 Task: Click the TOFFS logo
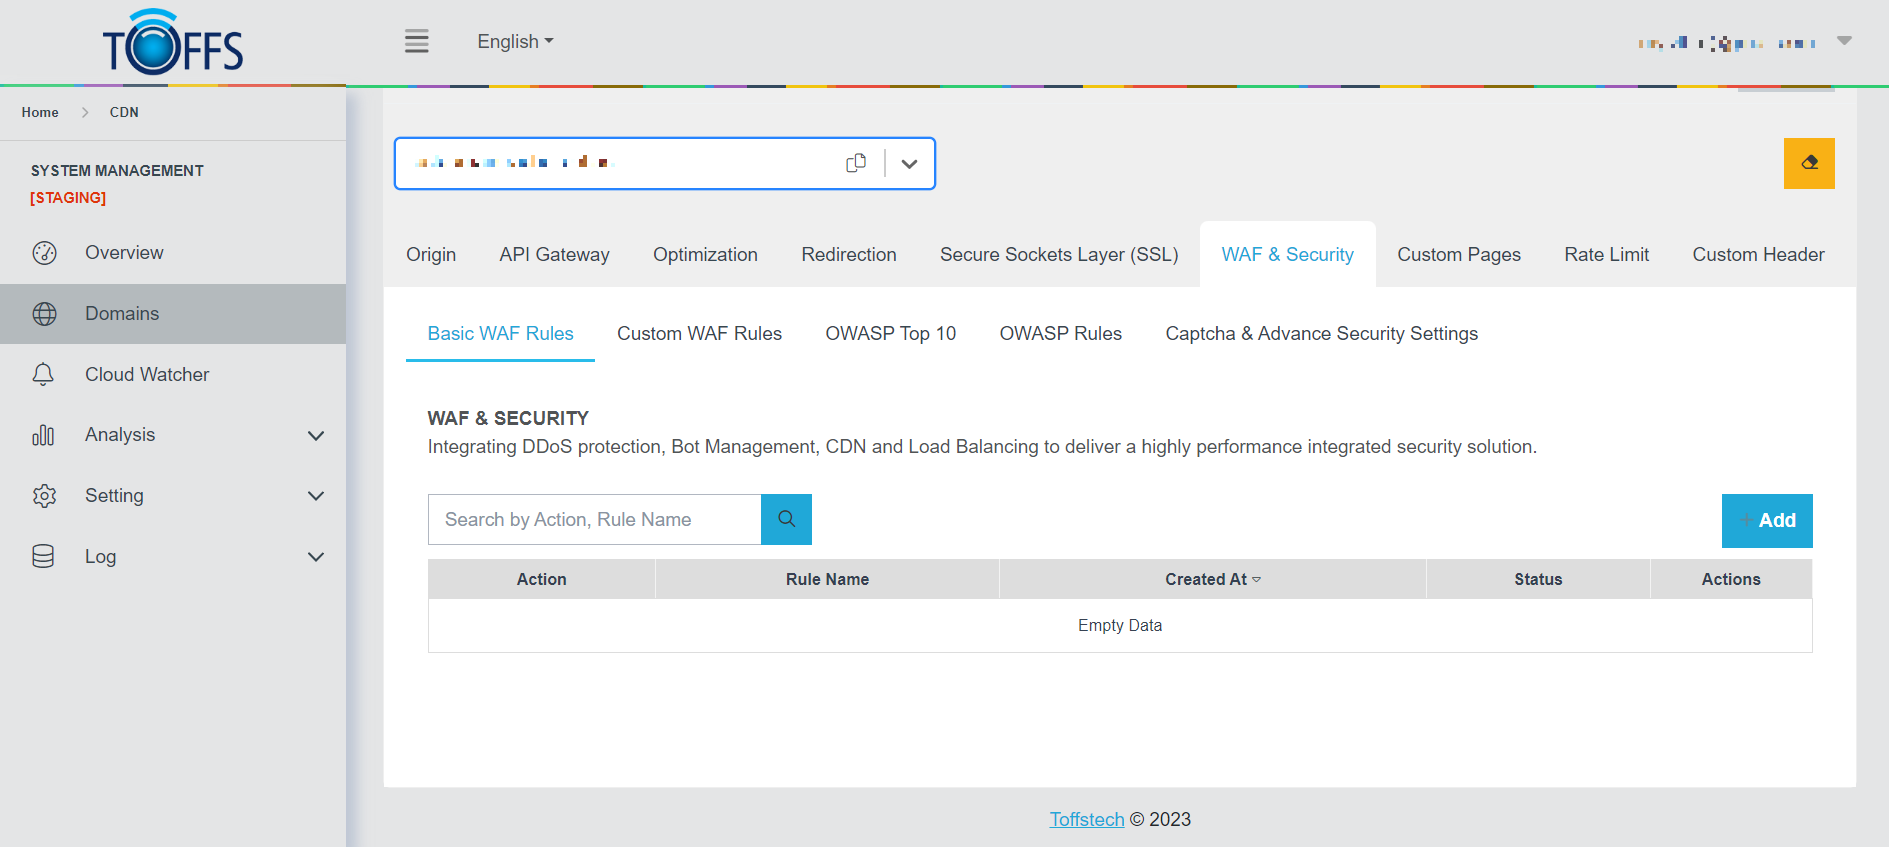pos(173,43)
